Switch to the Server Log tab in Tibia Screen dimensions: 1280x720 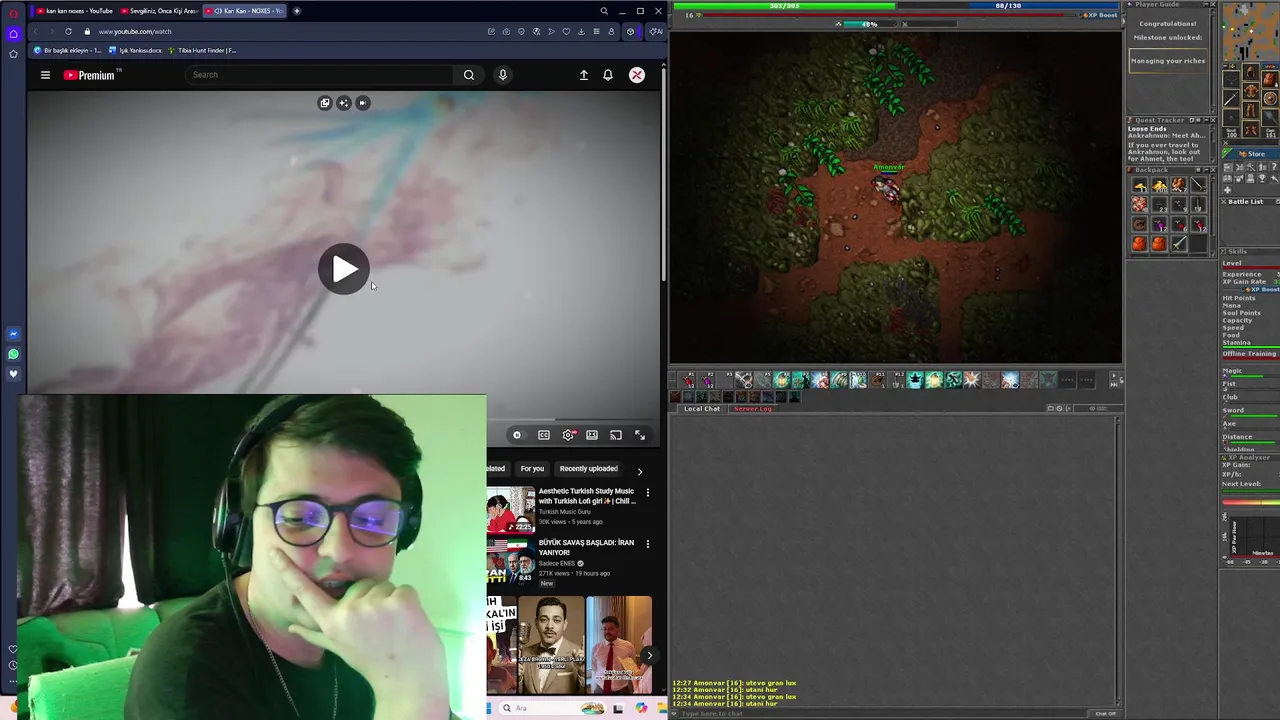click(x=753, y=408)
